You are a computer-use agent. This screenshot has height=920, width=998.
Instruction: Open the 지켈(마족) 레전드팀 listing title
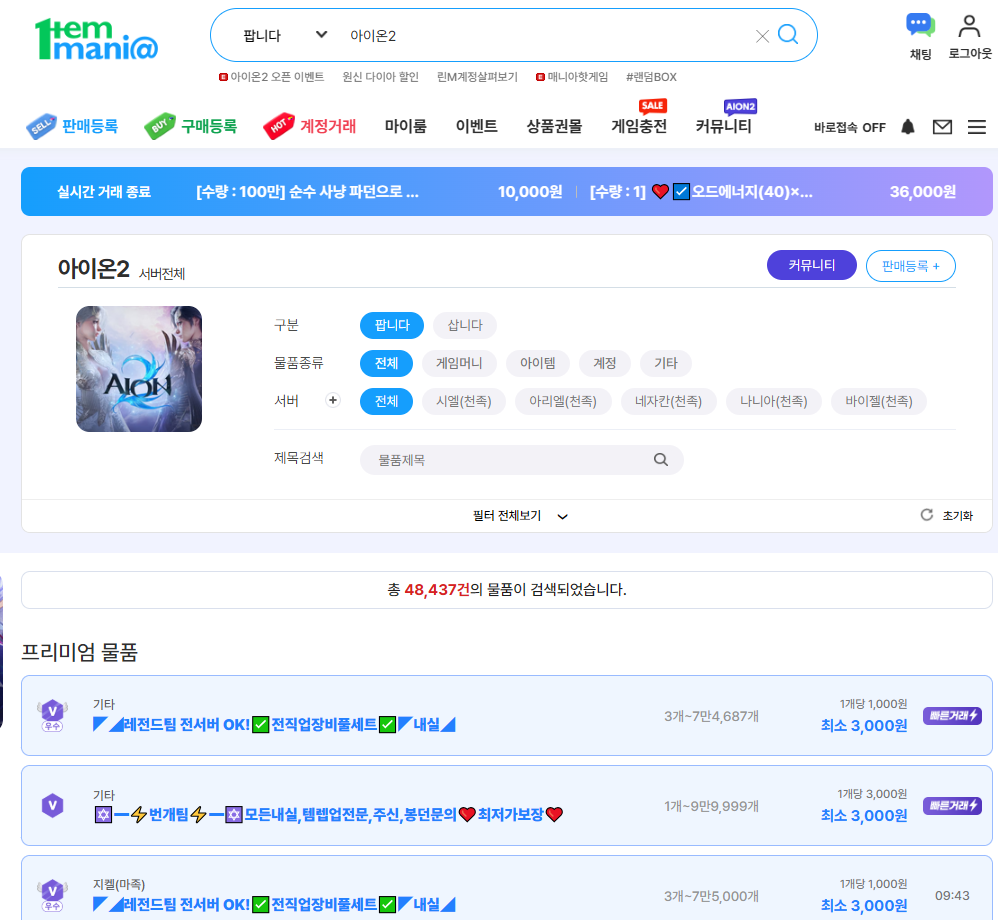[274, 904]
